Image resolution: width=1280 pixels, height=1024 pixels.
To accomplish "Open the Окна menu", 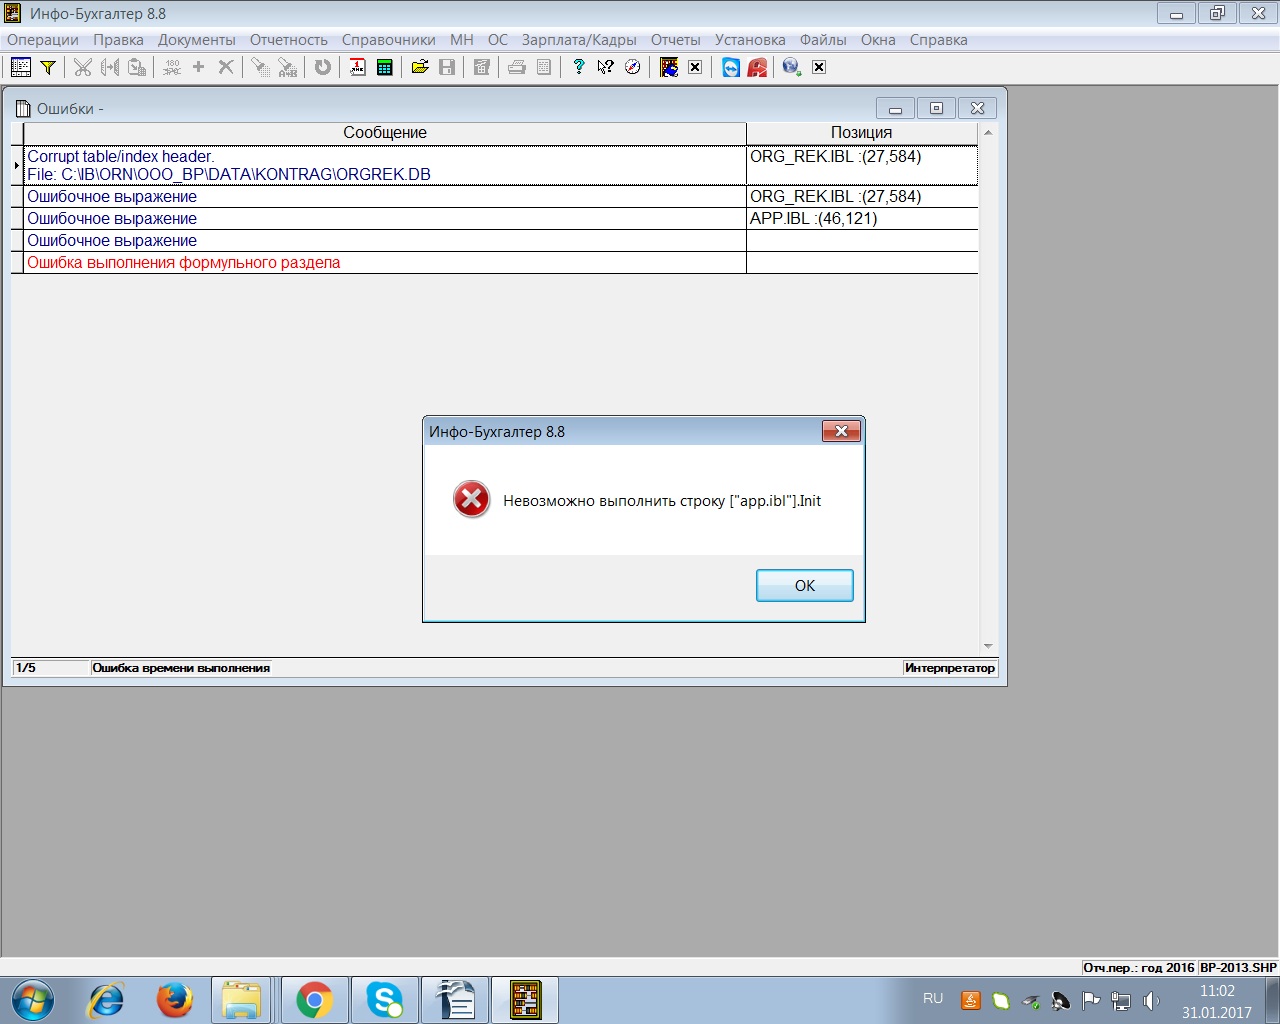I will coord(878,40).
